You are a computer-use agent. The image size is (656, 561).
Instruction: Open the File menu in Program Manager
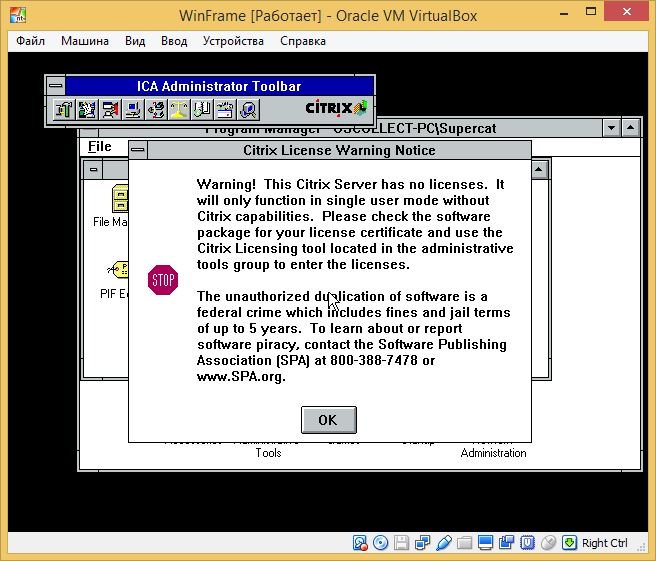pos(100,147)
